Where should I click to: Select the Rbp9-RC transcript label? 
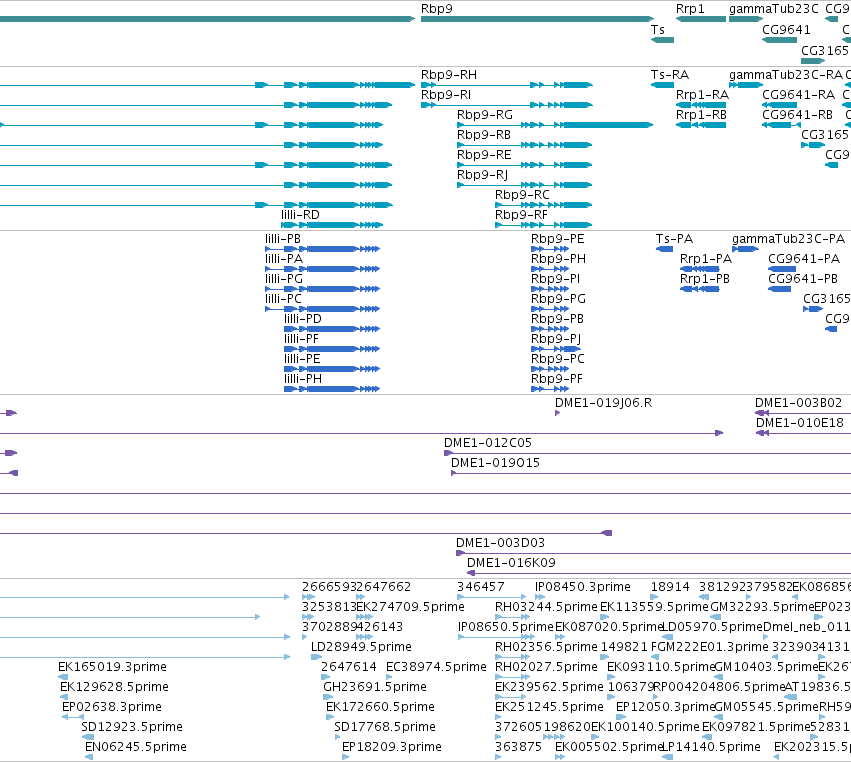(x=522, y=194)
